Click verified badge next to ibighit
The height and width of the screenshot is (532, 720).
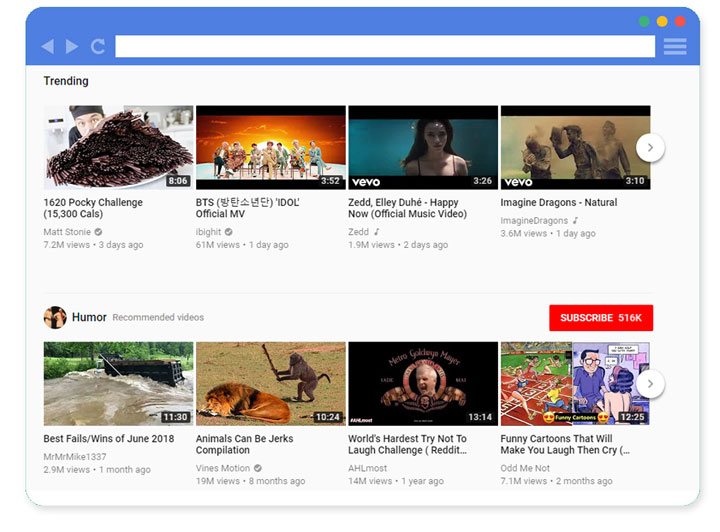229,232
